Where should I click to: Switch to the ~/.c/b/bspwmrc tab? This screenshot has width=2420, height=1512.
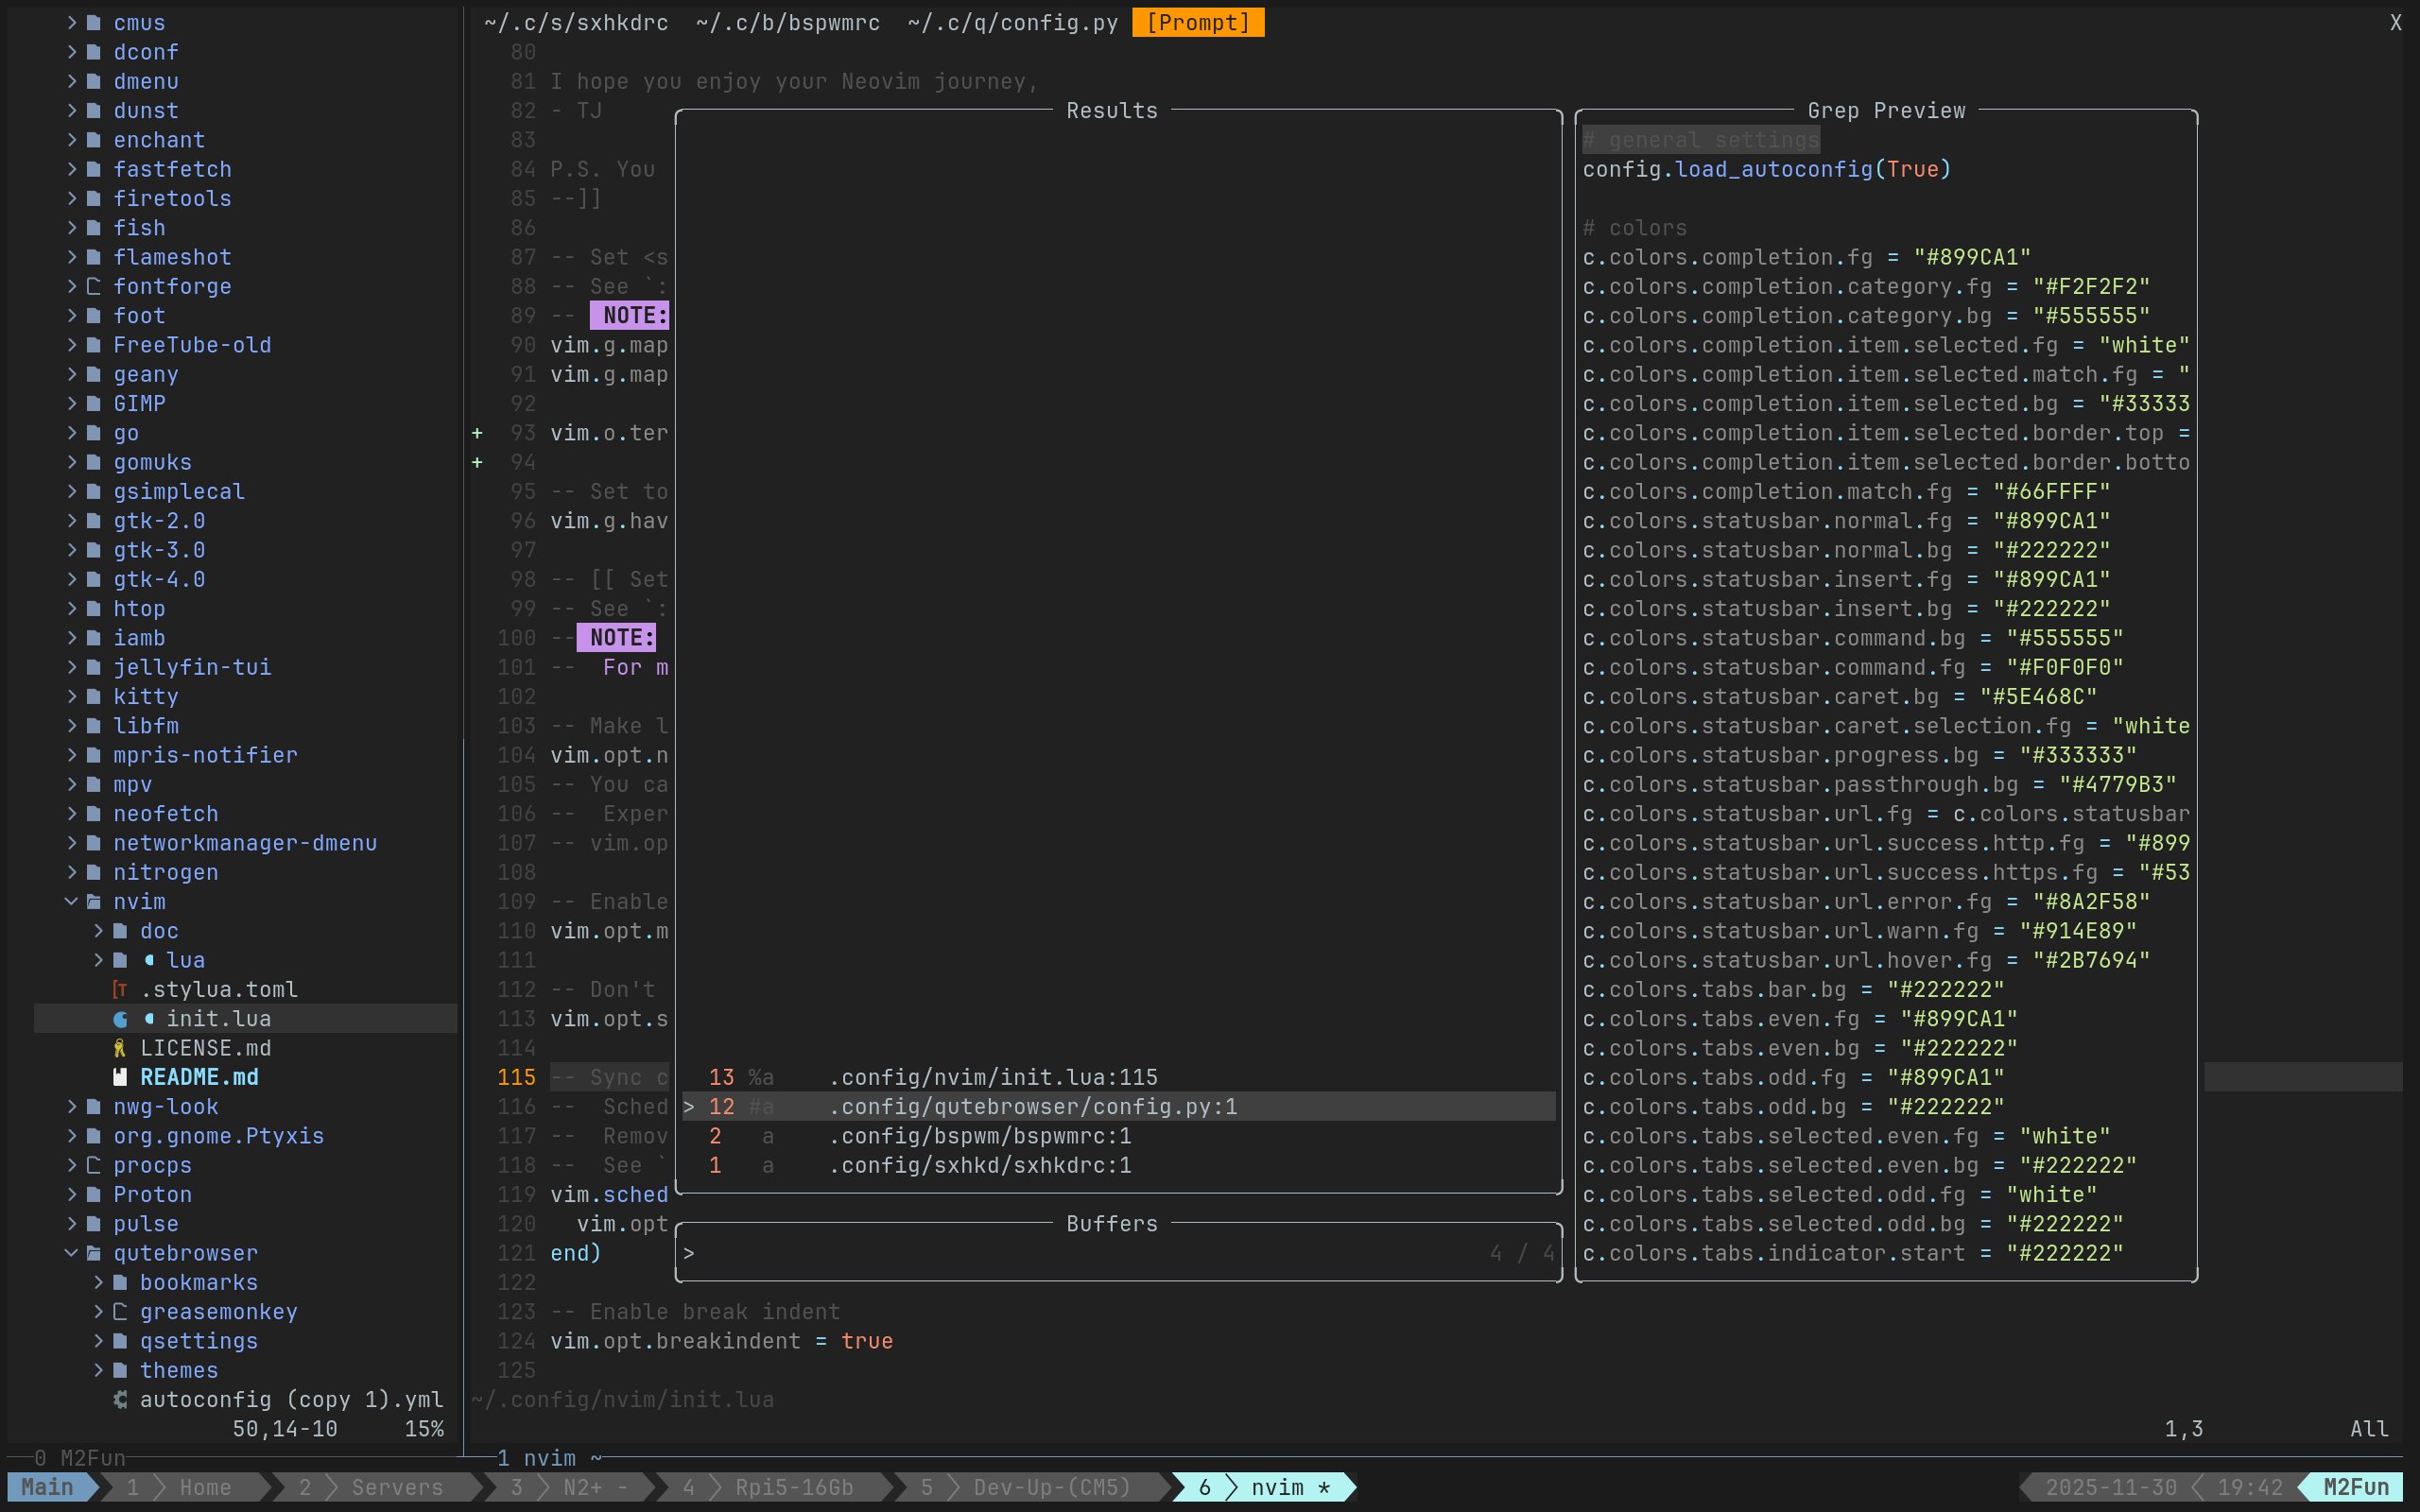click(788, 22)
